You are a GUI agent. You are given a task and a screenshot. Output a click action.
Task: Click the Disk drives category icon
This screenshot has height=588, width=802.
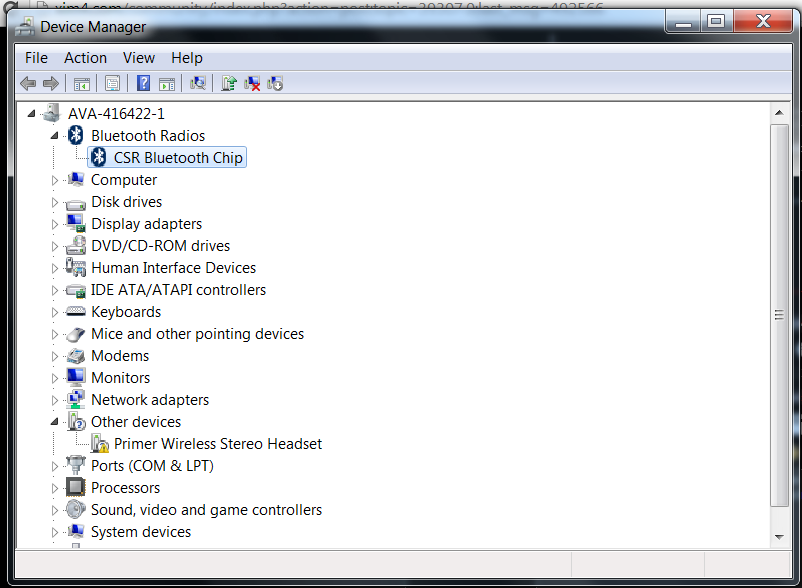[76, 203]
